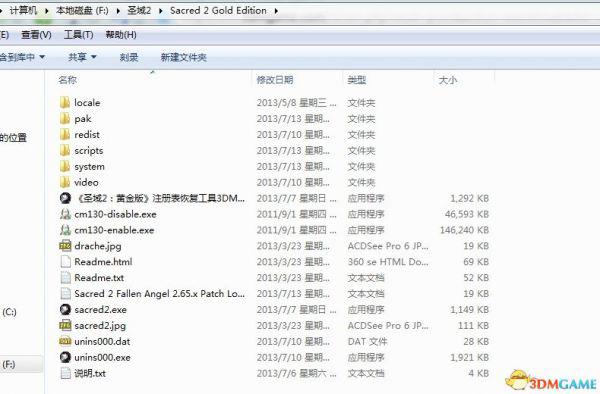Click the 146,240 KB size value
The height and width of the screenshot is (394, 600).
coord(465,230)
